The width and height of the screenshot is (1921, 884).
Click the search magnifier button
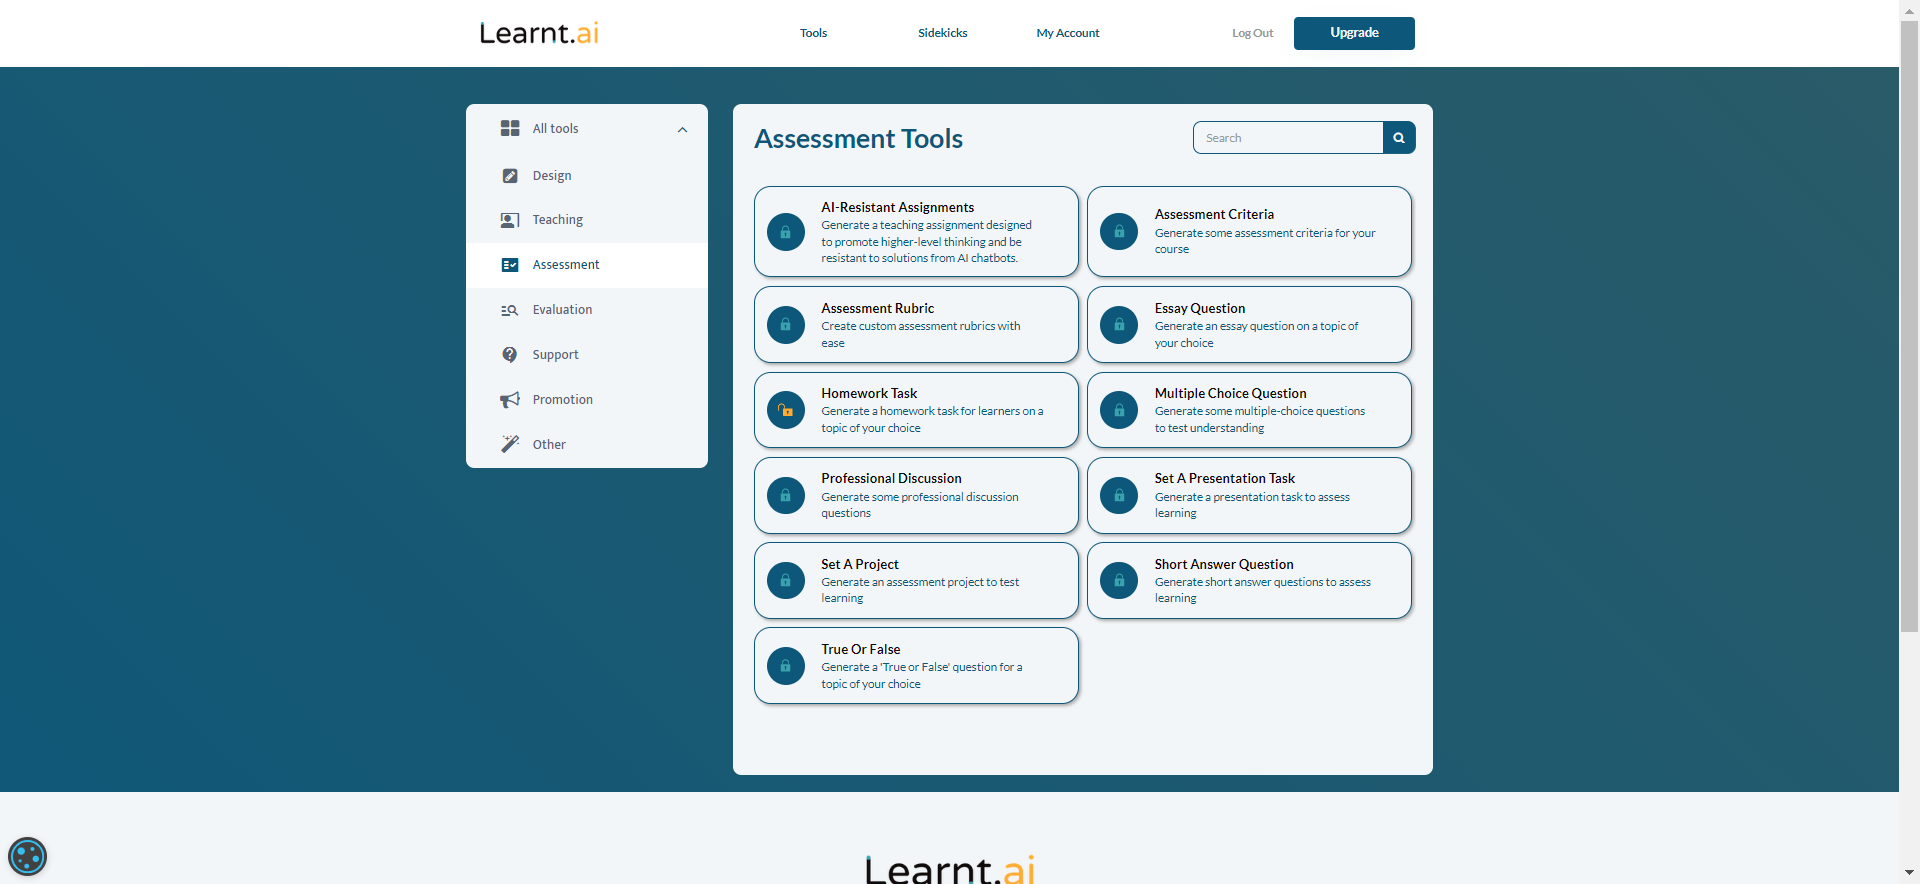click(1399, 138)
